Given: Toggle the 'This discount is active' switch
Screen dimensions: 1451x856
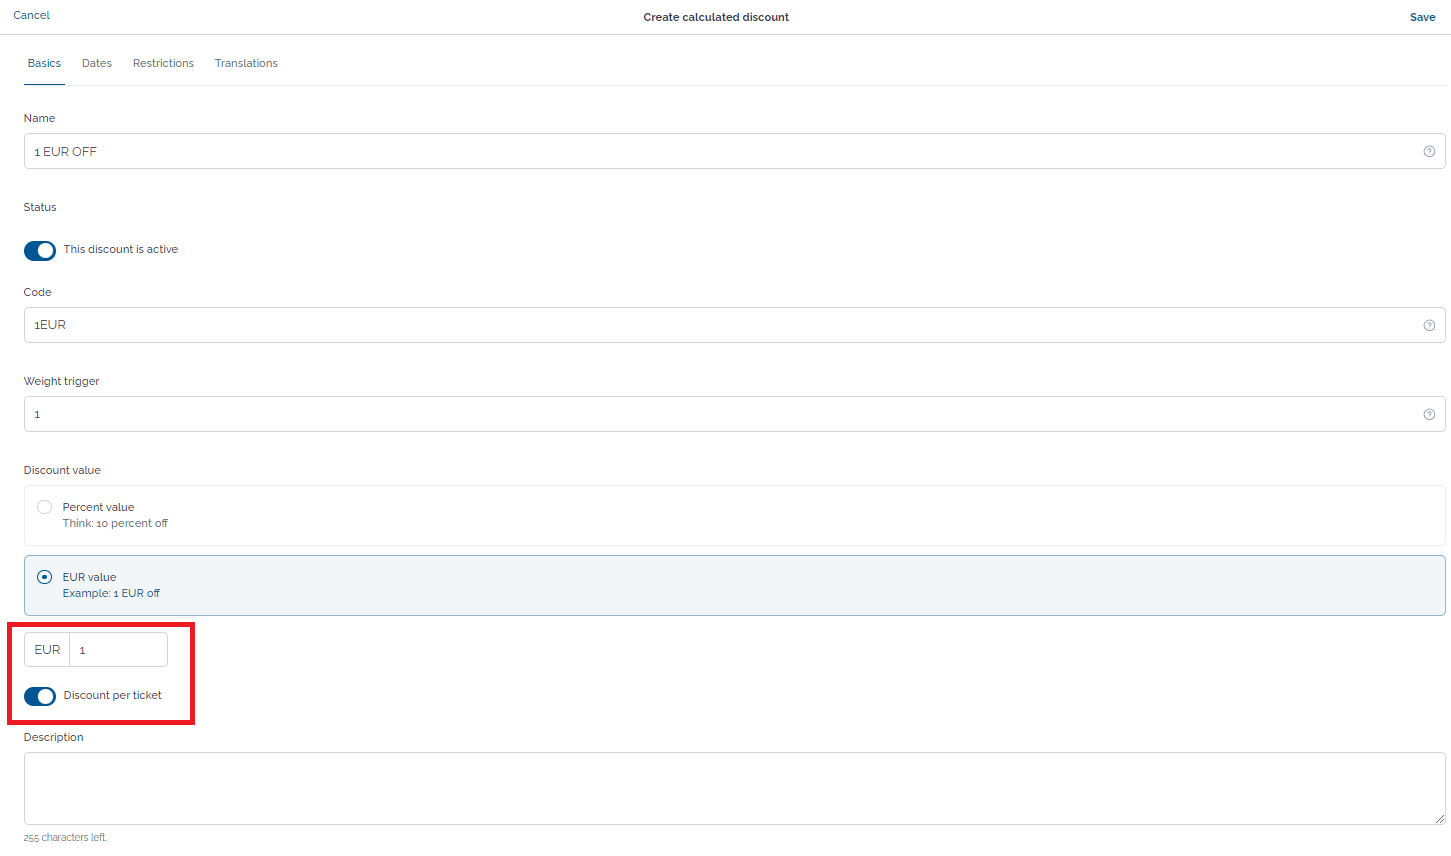Looking at the screenshot, I should coord(40,250).
